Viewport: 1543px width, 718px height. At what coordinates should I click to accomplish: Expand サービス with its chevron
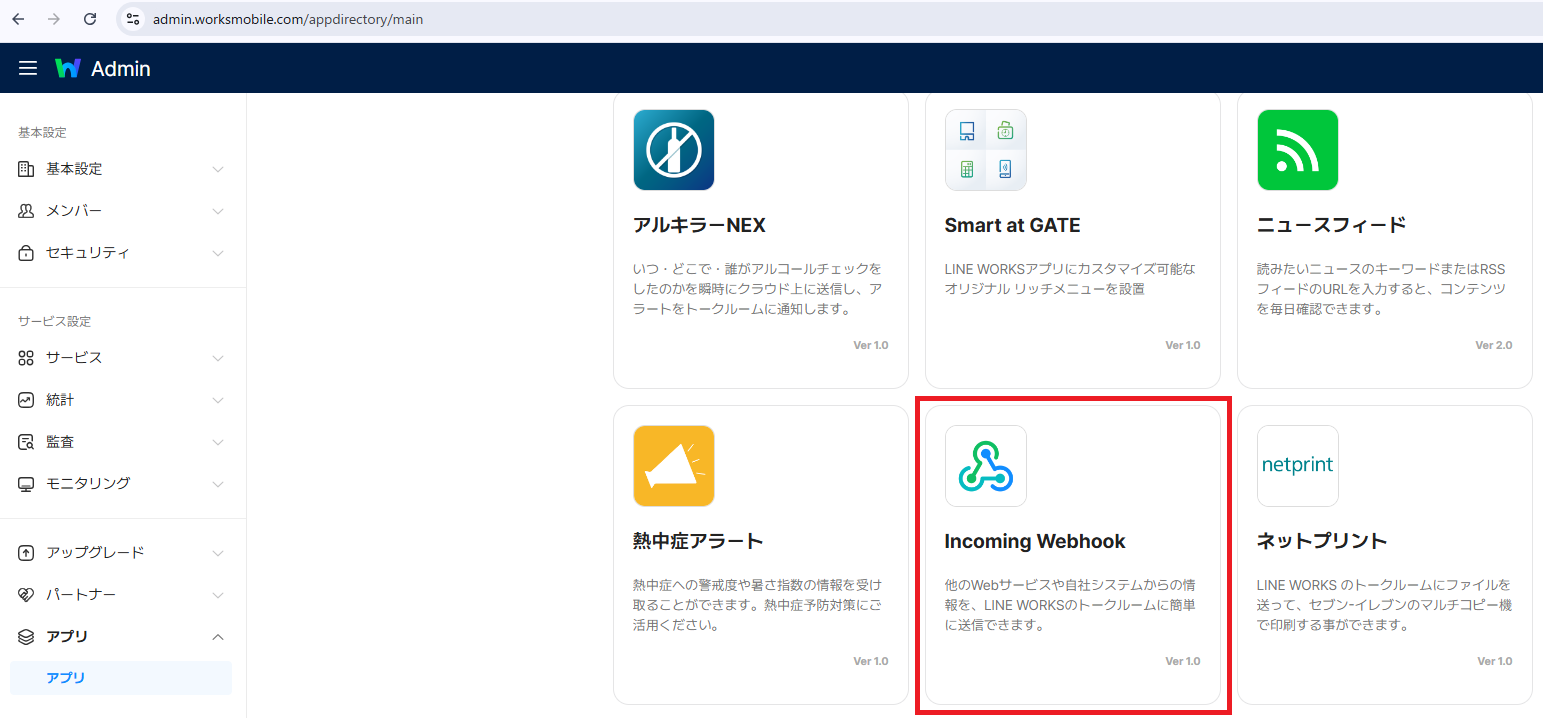click(218, 358)
